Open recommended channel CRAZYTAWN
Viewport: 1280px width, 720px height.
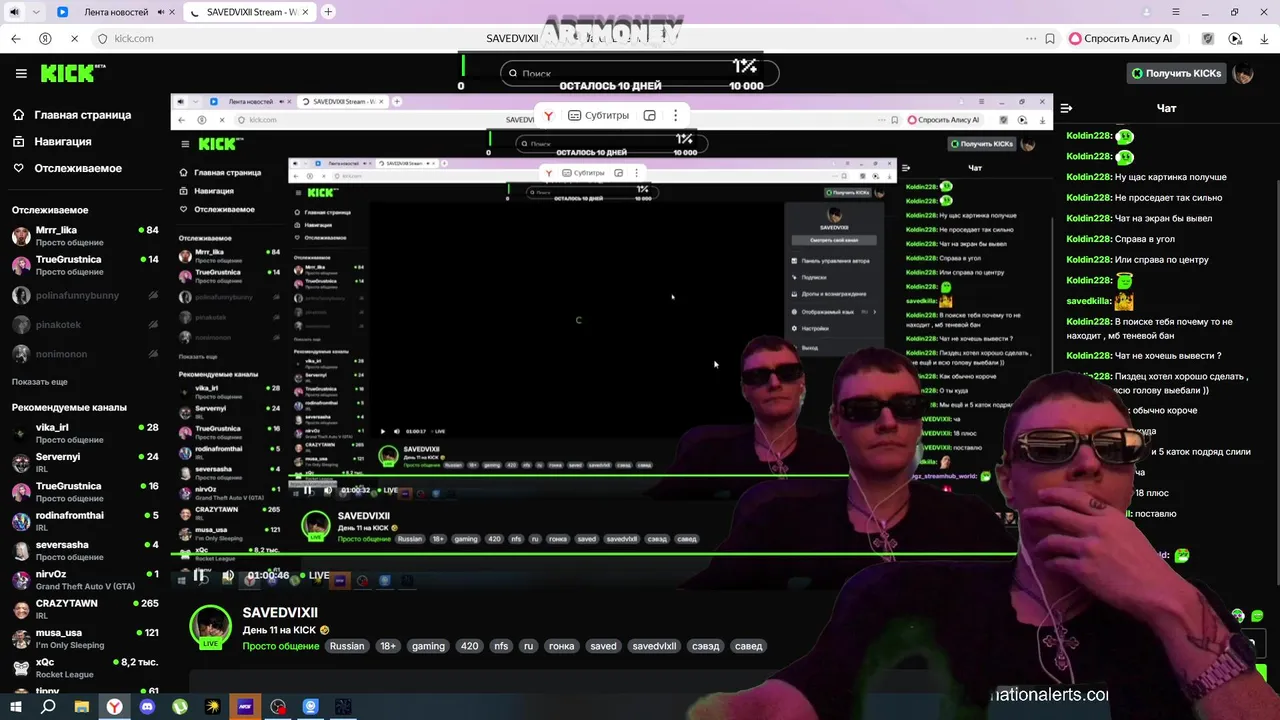pos(85,609)
